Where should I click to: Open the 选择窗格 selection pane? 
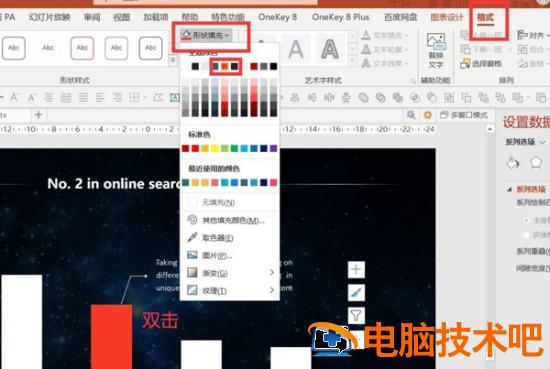[x=481, y=64]
